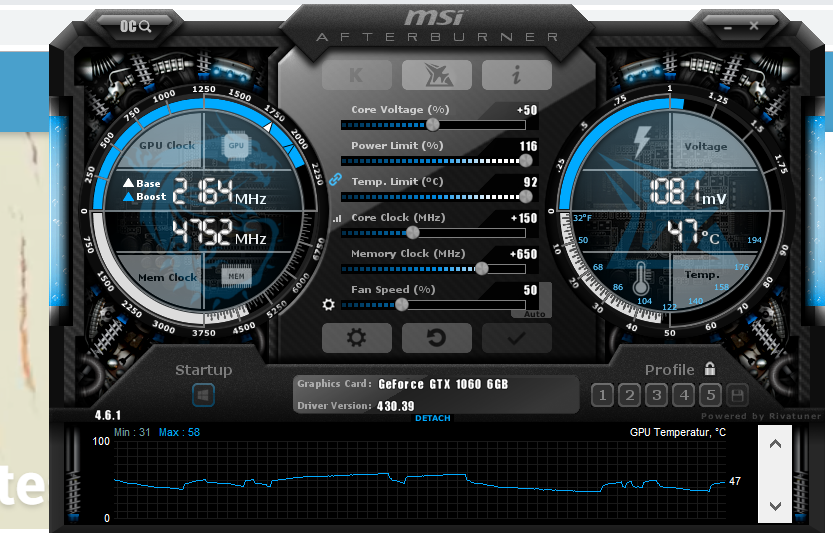Click the Power Limit 116 value field
833x533 pixels.
[x=528, y=146]
